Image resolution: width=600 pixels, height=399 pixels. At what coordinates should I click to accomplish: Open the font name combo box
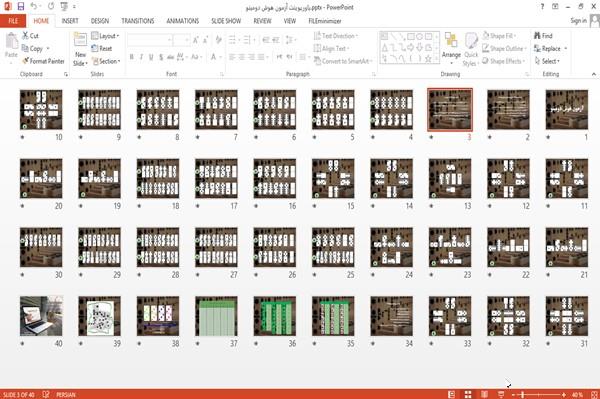point(149,40)
